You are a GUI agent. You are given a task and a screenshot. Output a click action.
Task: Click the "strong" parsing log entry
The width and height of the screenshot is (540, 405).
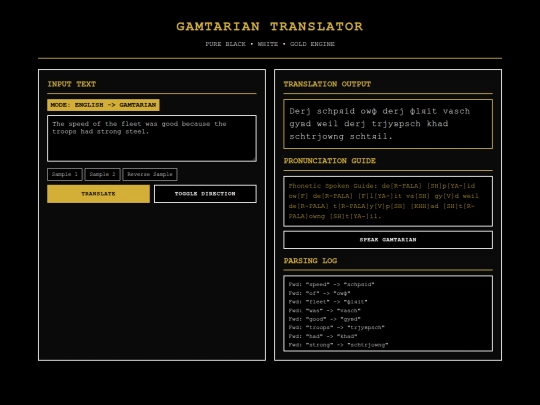tap(338, 345)
